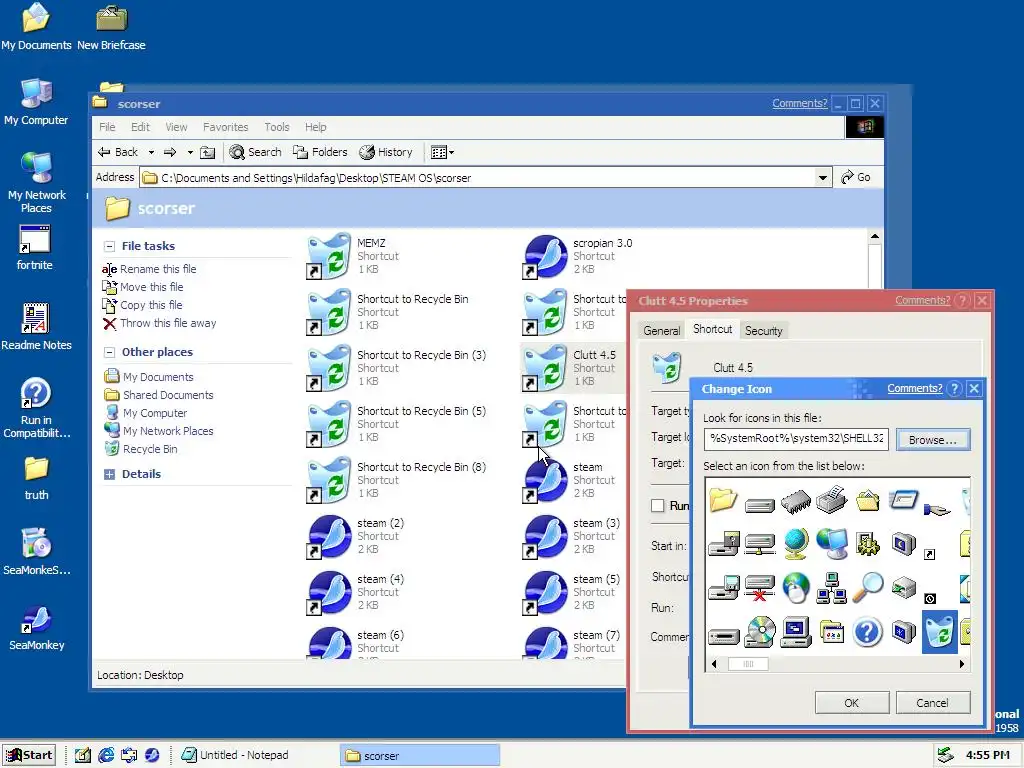Screen dimensions: 1024x768
Task: Open the Forward button history dropdown
Action: [x=190, y=152]
